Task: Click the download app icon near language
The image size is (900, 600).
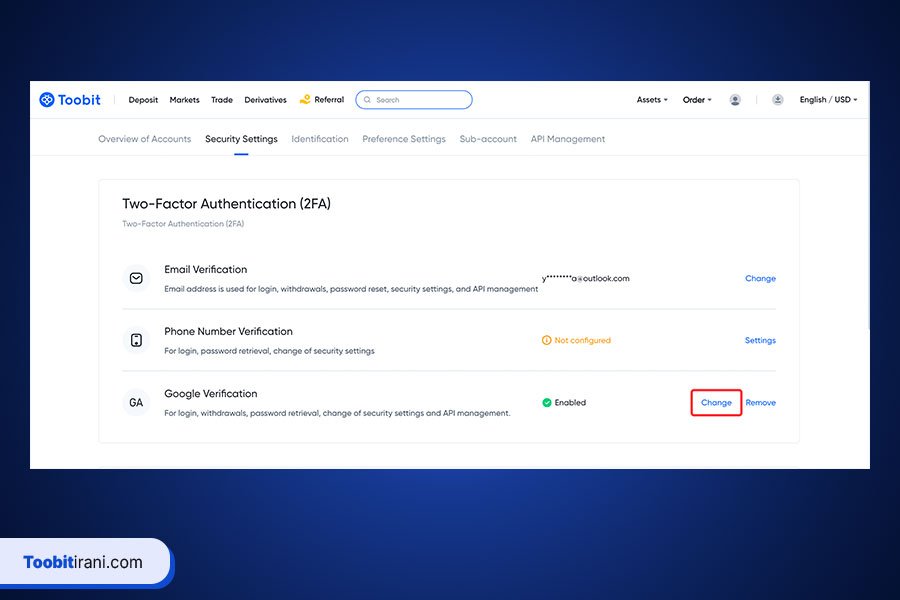Action: [x=777, y=100]
